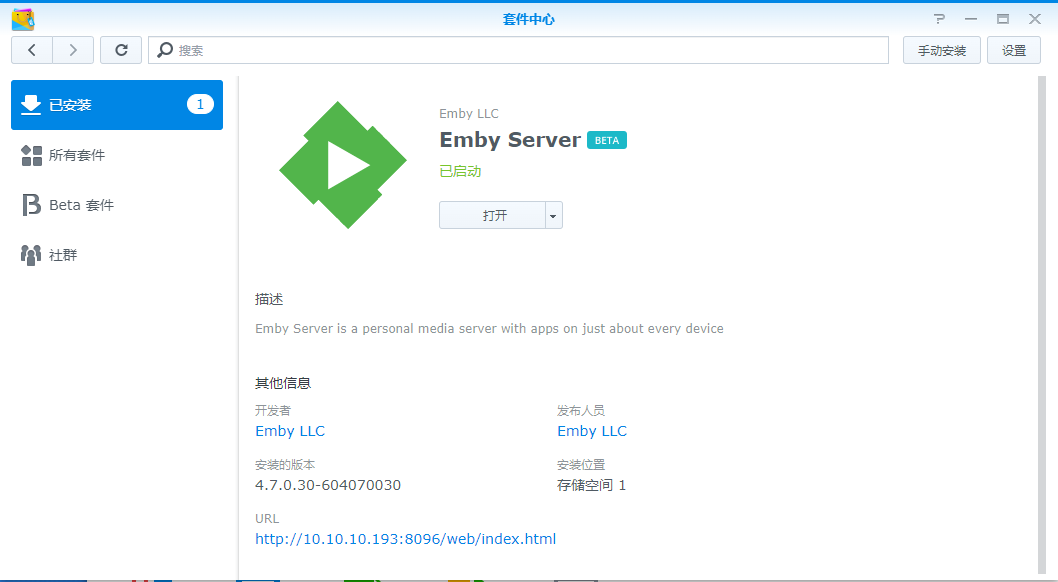Click the vertical scrollbar on the right

[x=1041, y=324]
